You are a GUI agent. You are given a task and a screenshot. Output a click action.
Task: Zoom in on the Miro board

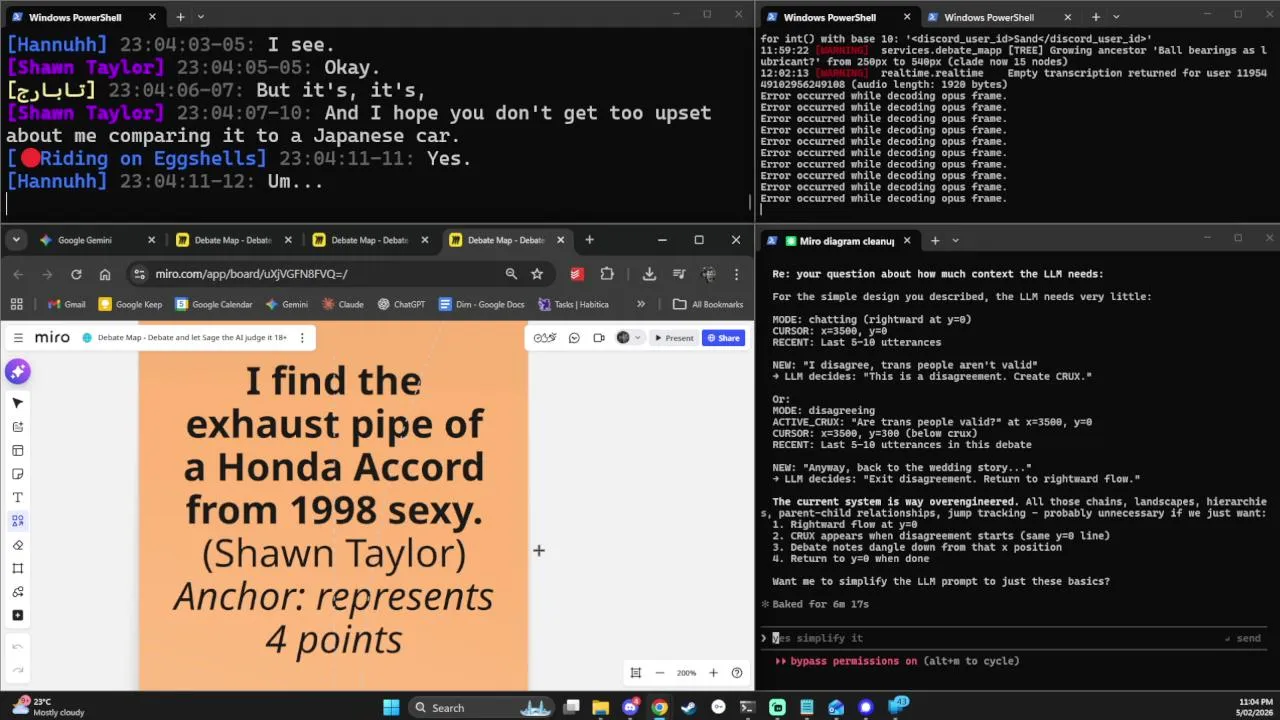point(713,673)
